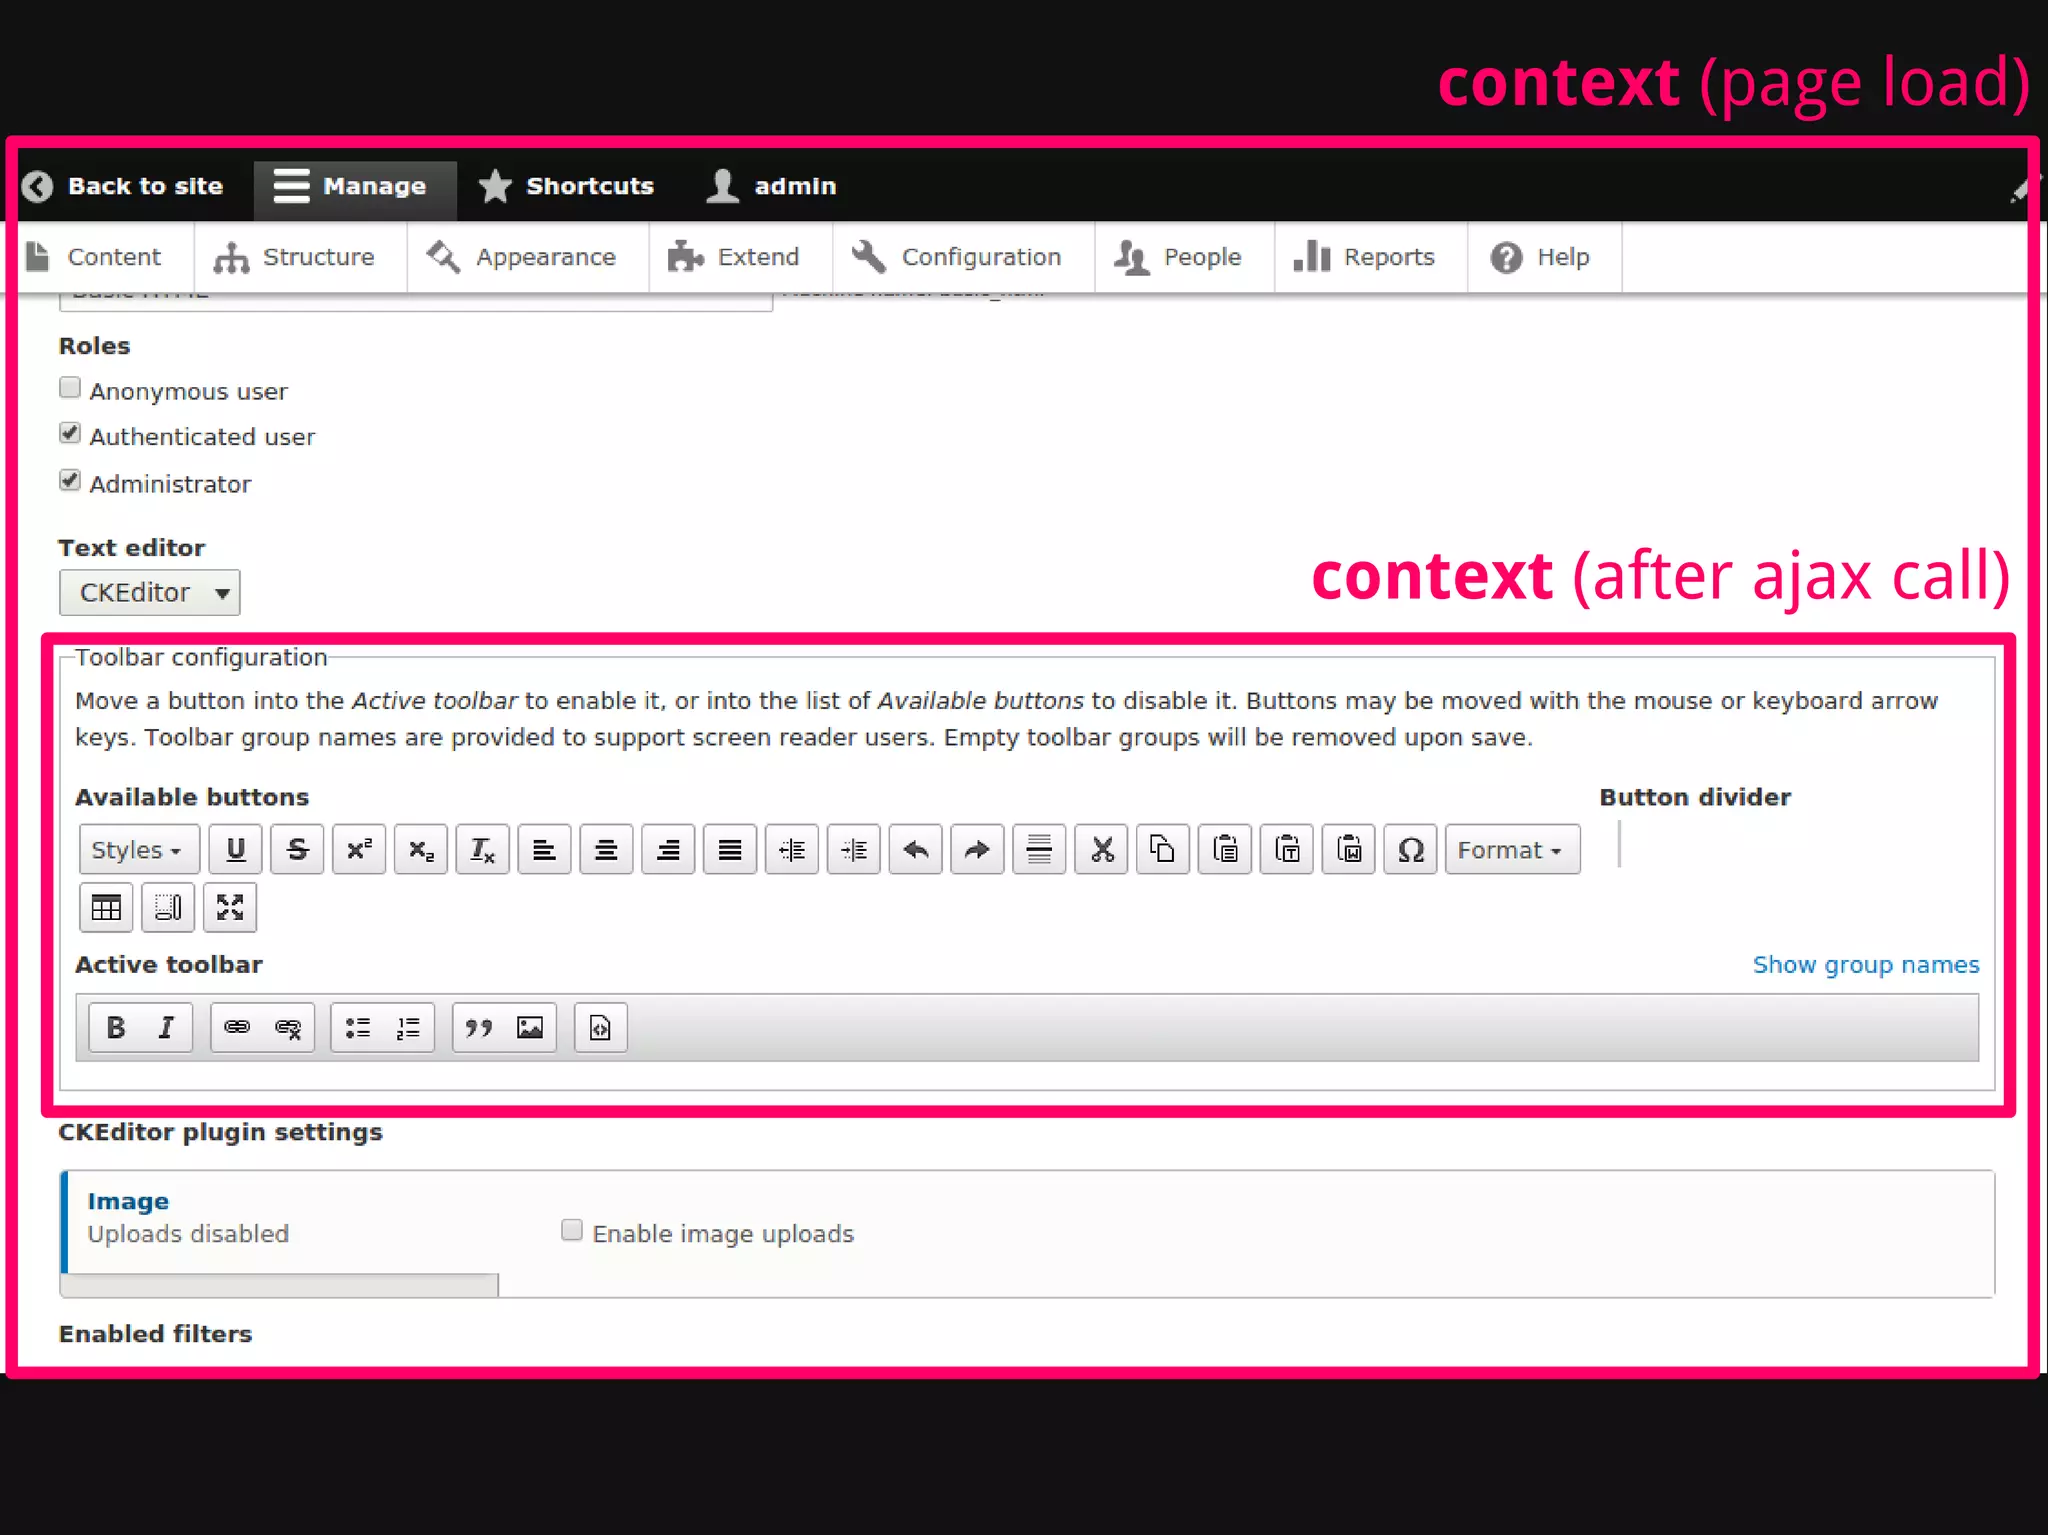
Task: Click the Underline button in Available buttons
Action: pyautogui.click(x=235, y=849)
